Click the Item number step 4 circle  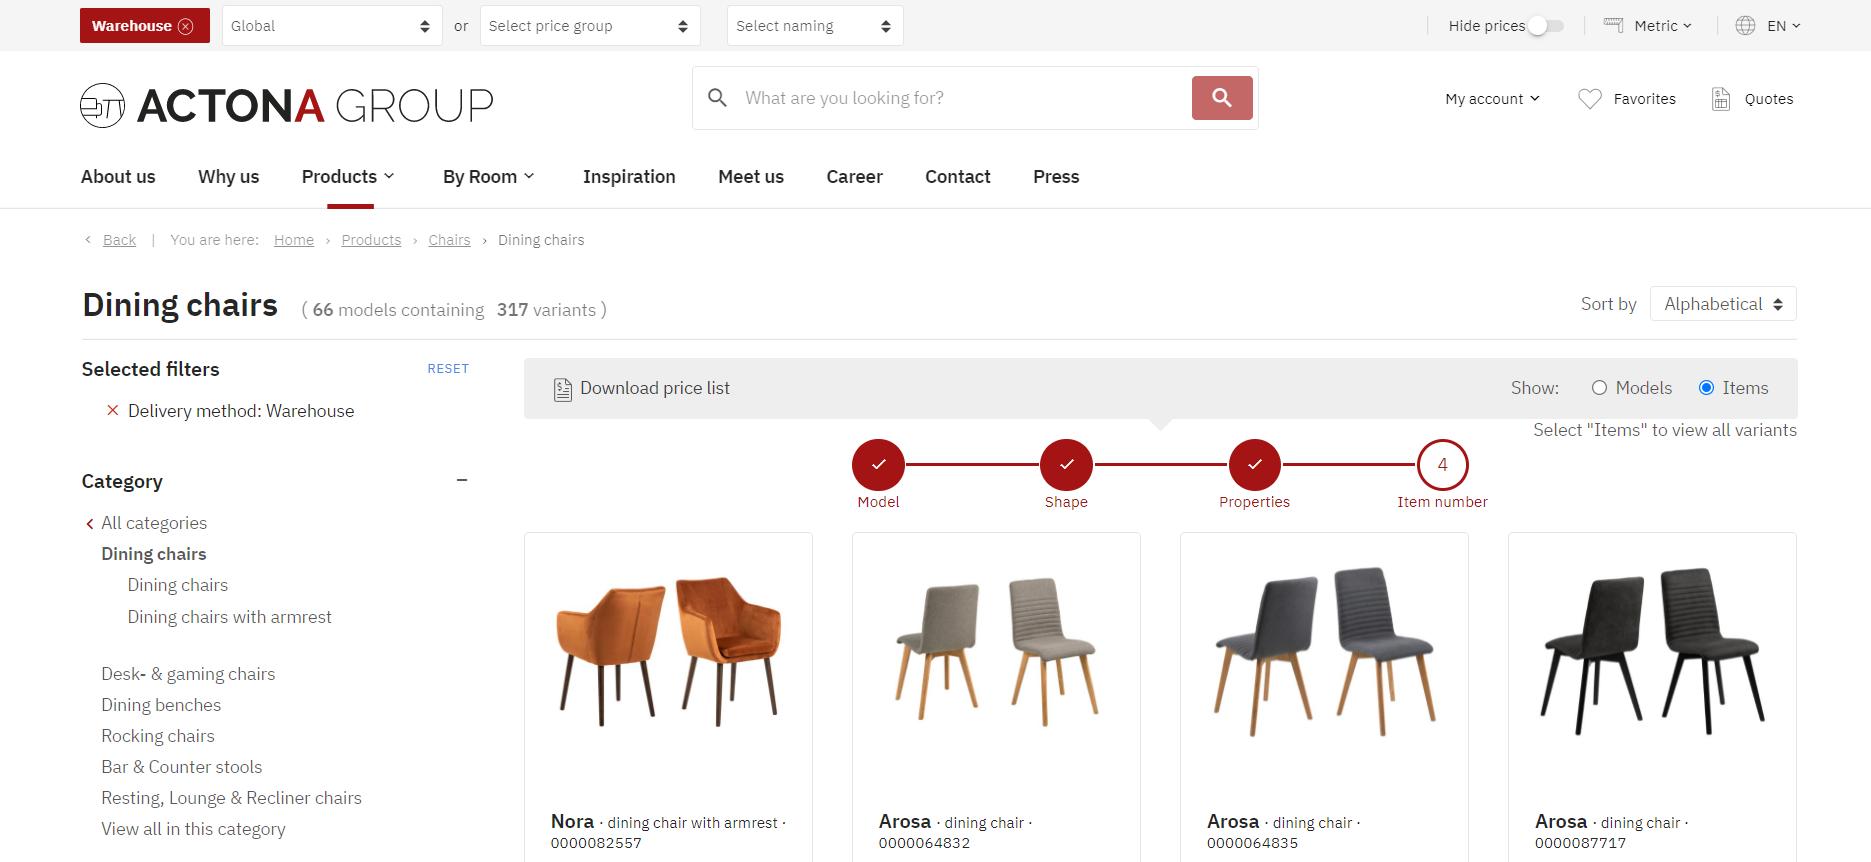pos(1443,465)
